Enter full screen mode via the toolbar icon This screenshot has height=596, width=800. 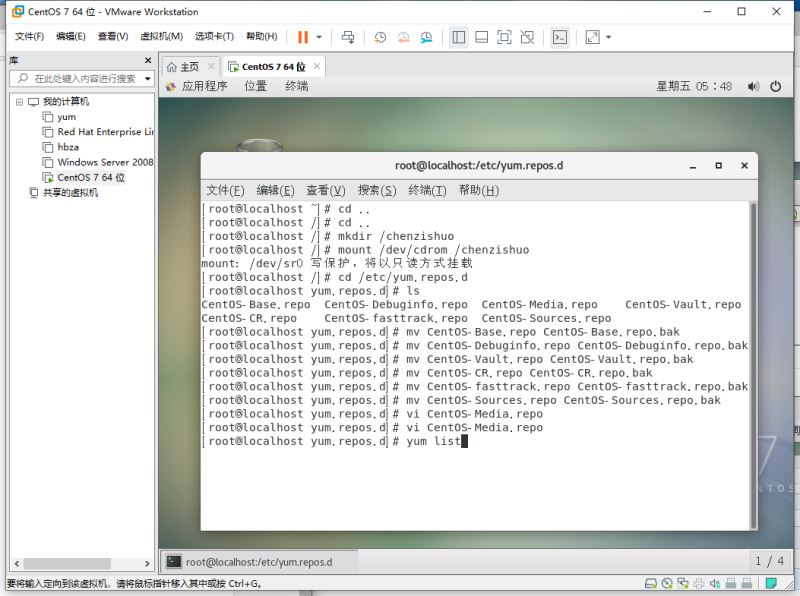point(504,37)
